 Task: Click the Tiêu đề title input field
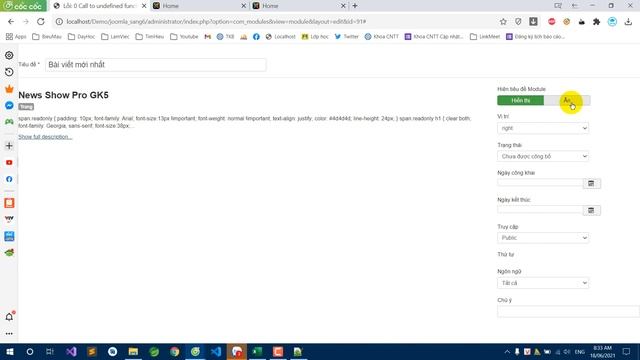[x=156, y=64]
